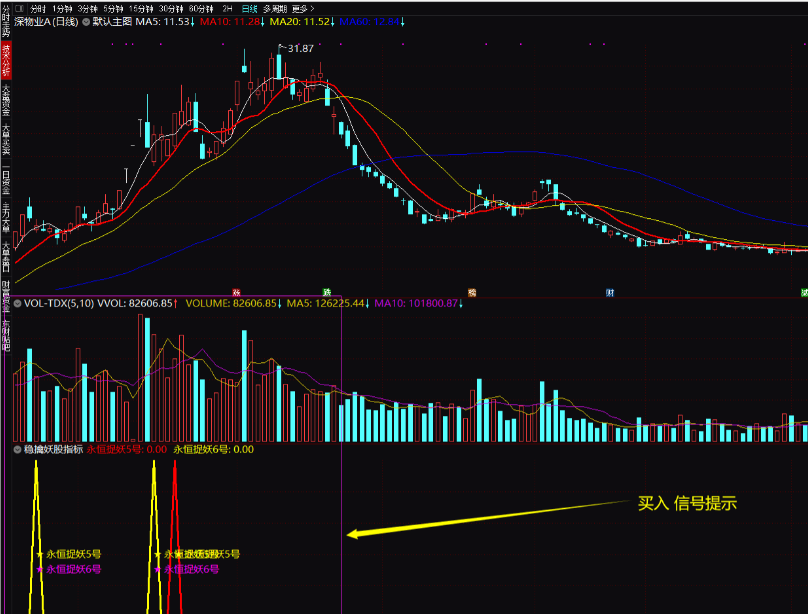Image resolution: width=808 pixels, height=614 pixels.
Task: Click the blue 财 marker on the time axis
Action: click(x=610, y=293)
